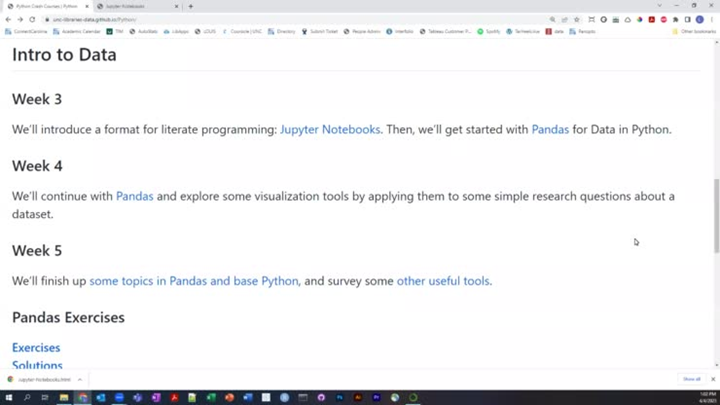The height and width of the screenshot is (405, 720).
Task: Reload the page with the refresh icon
Action: coord(32,19)
